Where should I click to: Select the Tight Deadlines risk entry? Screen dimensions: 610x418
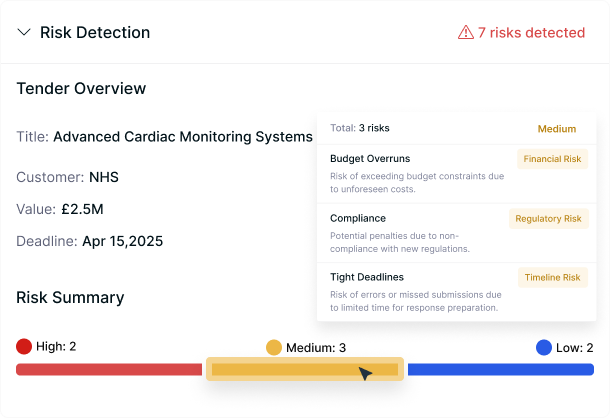click(366, 277)
